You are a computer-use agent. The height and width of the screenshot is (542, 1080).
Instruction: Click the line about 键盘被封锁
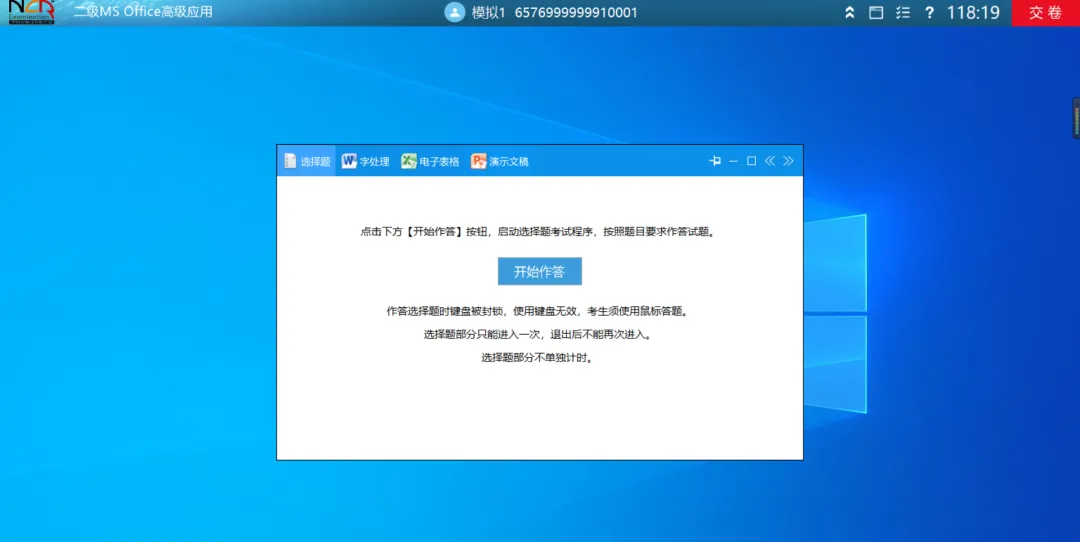click(x=538, y=311)
